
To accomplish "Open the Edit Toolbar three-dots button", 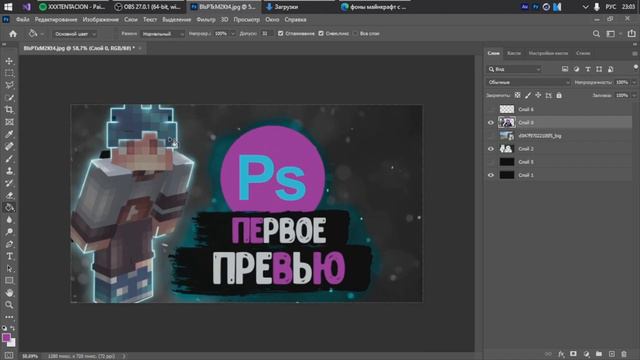I will point(9,317).
